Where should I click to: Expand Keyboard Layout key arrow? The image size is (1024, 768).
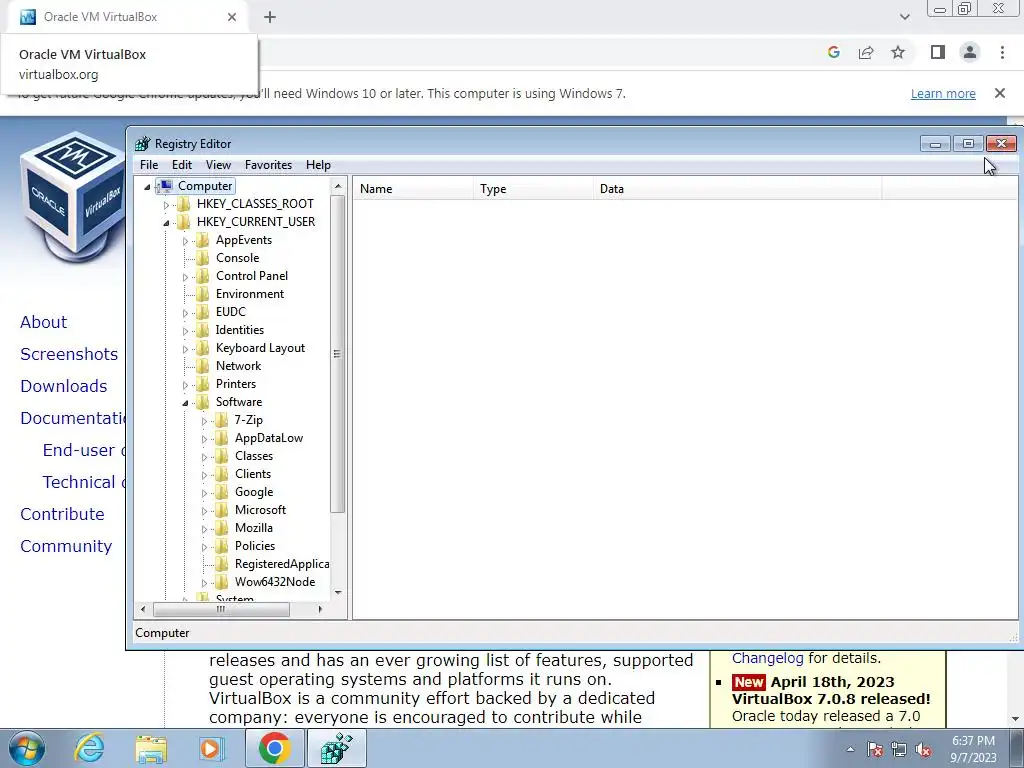tap(185, 349)
